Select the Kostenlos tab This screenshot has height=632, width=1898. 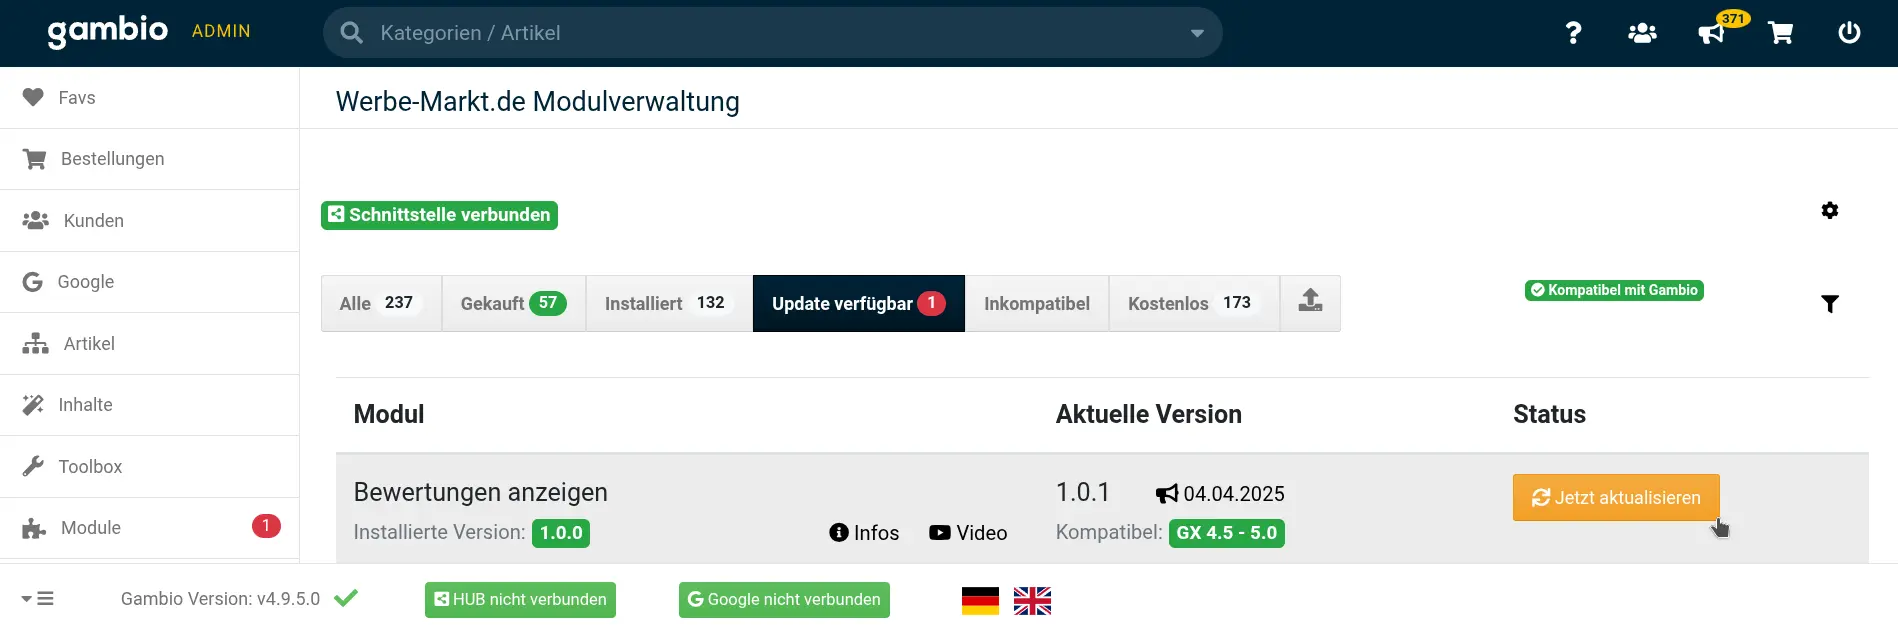click(x=1194, y=303)
